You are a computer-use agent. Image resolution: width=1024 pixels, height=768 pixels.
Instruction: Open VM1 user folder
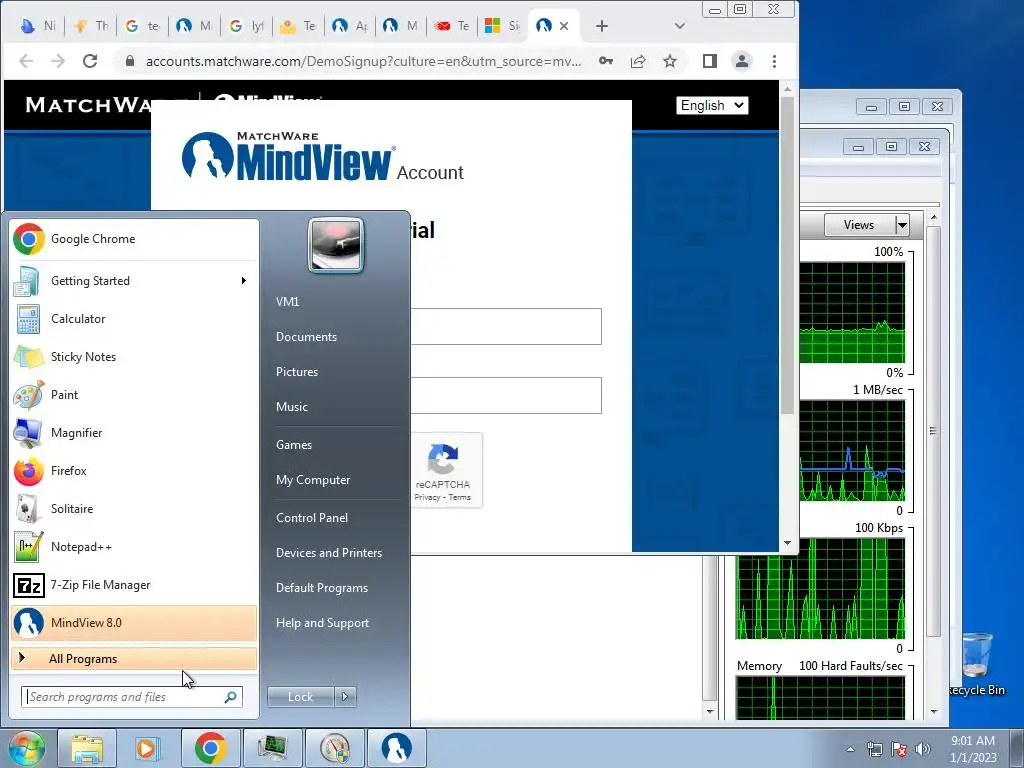(x=287, y=302)
